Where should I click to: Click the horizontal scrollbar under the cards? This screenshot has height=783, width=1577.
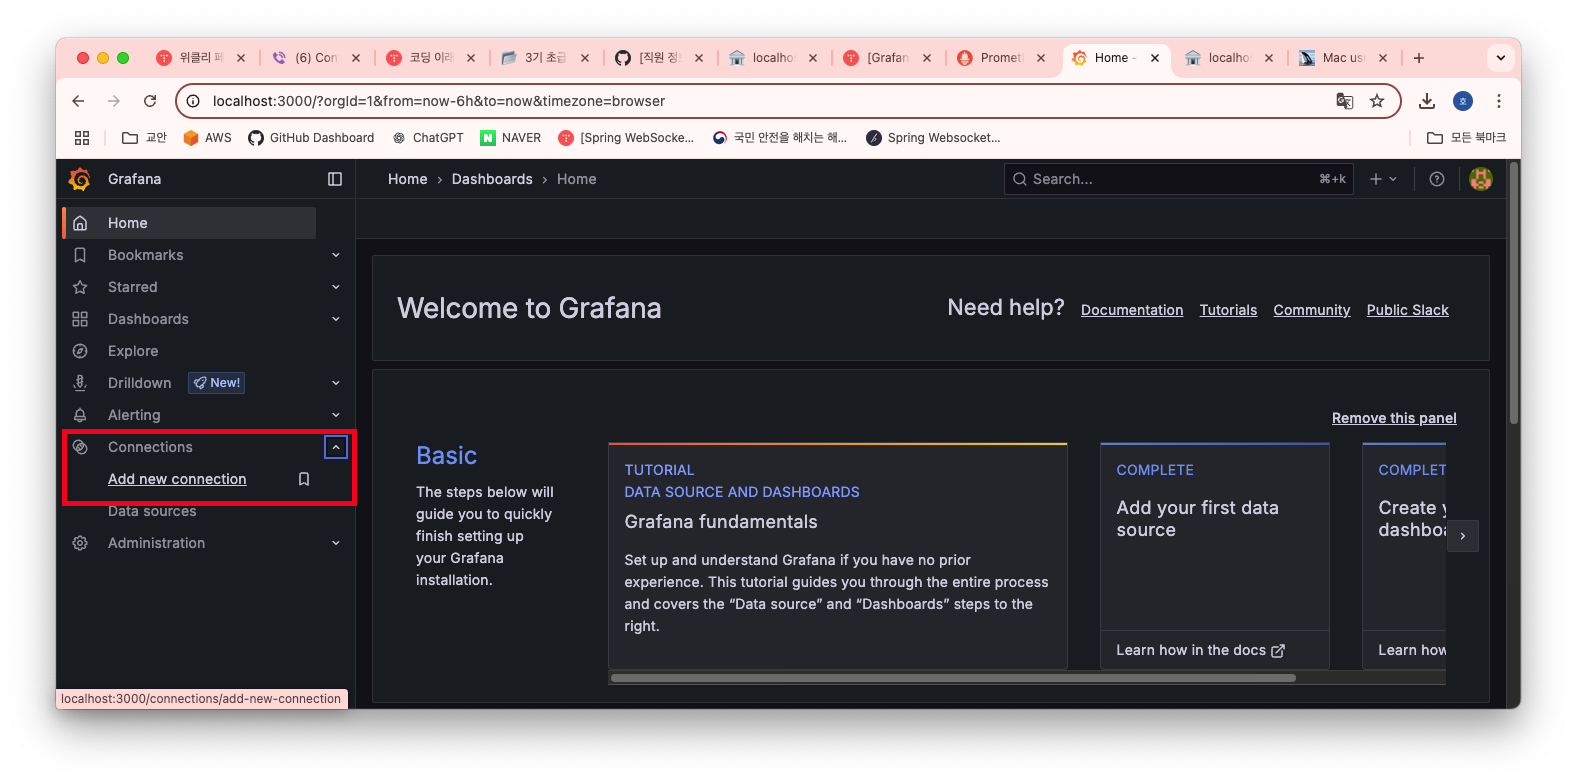[x=953, y=678]
